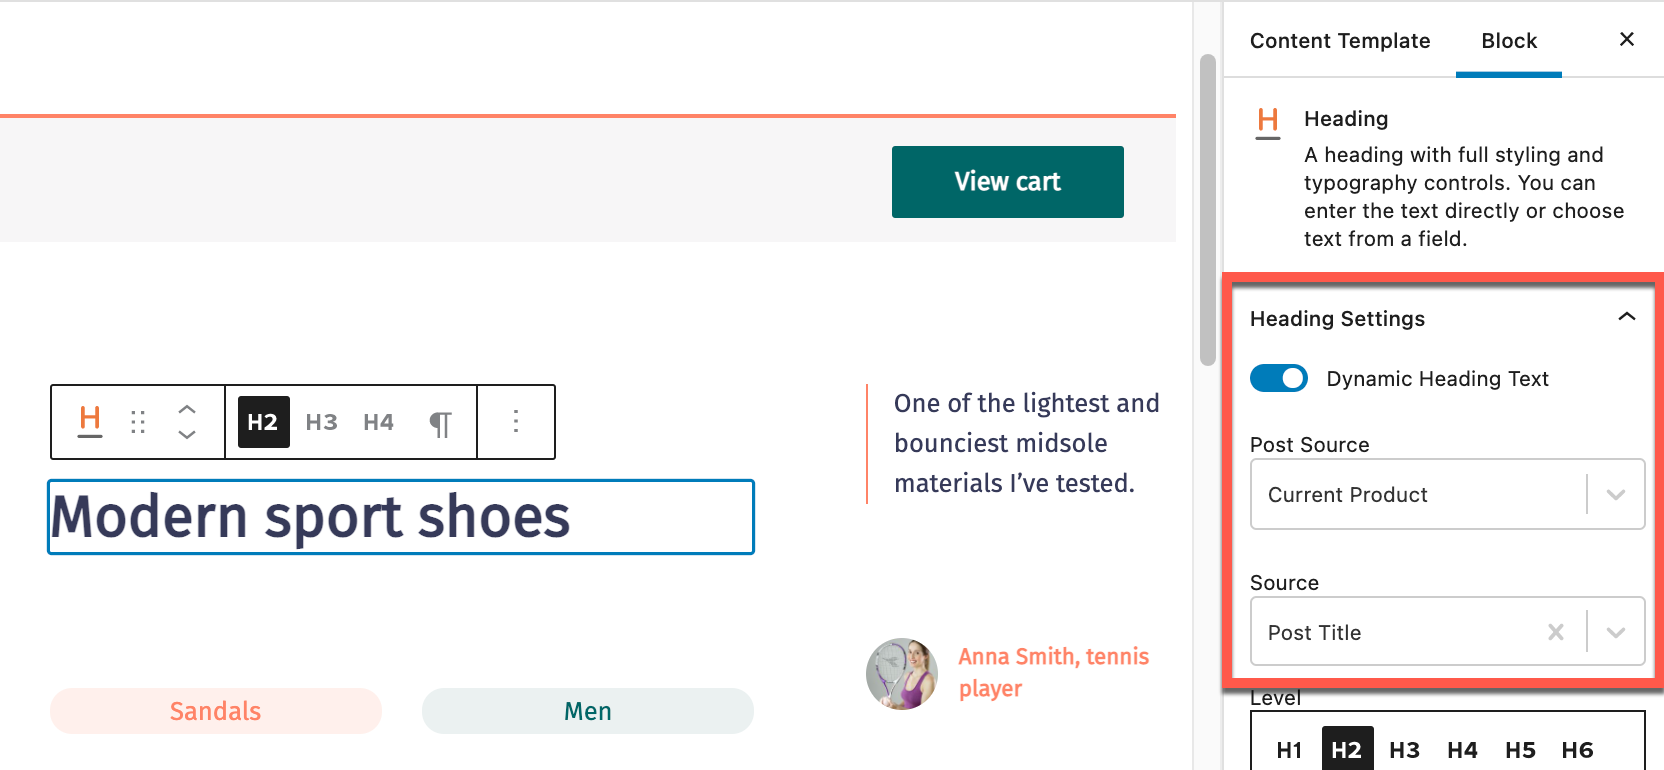Open block options three-dot menu
This screenshot has height=770, width=1664.
[x=516, y=422]
